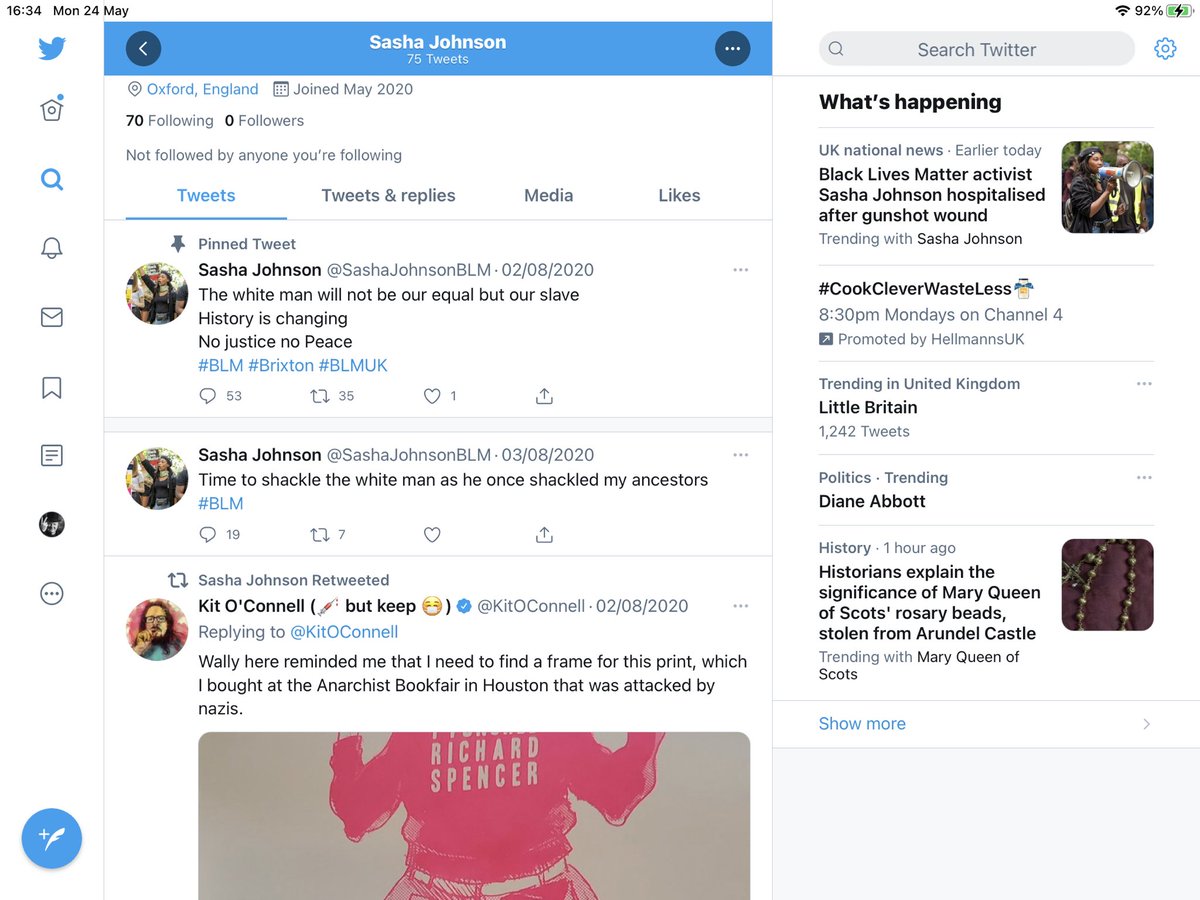
Task: Open the #Brixton hashtag
Action: tap(281, 365)
